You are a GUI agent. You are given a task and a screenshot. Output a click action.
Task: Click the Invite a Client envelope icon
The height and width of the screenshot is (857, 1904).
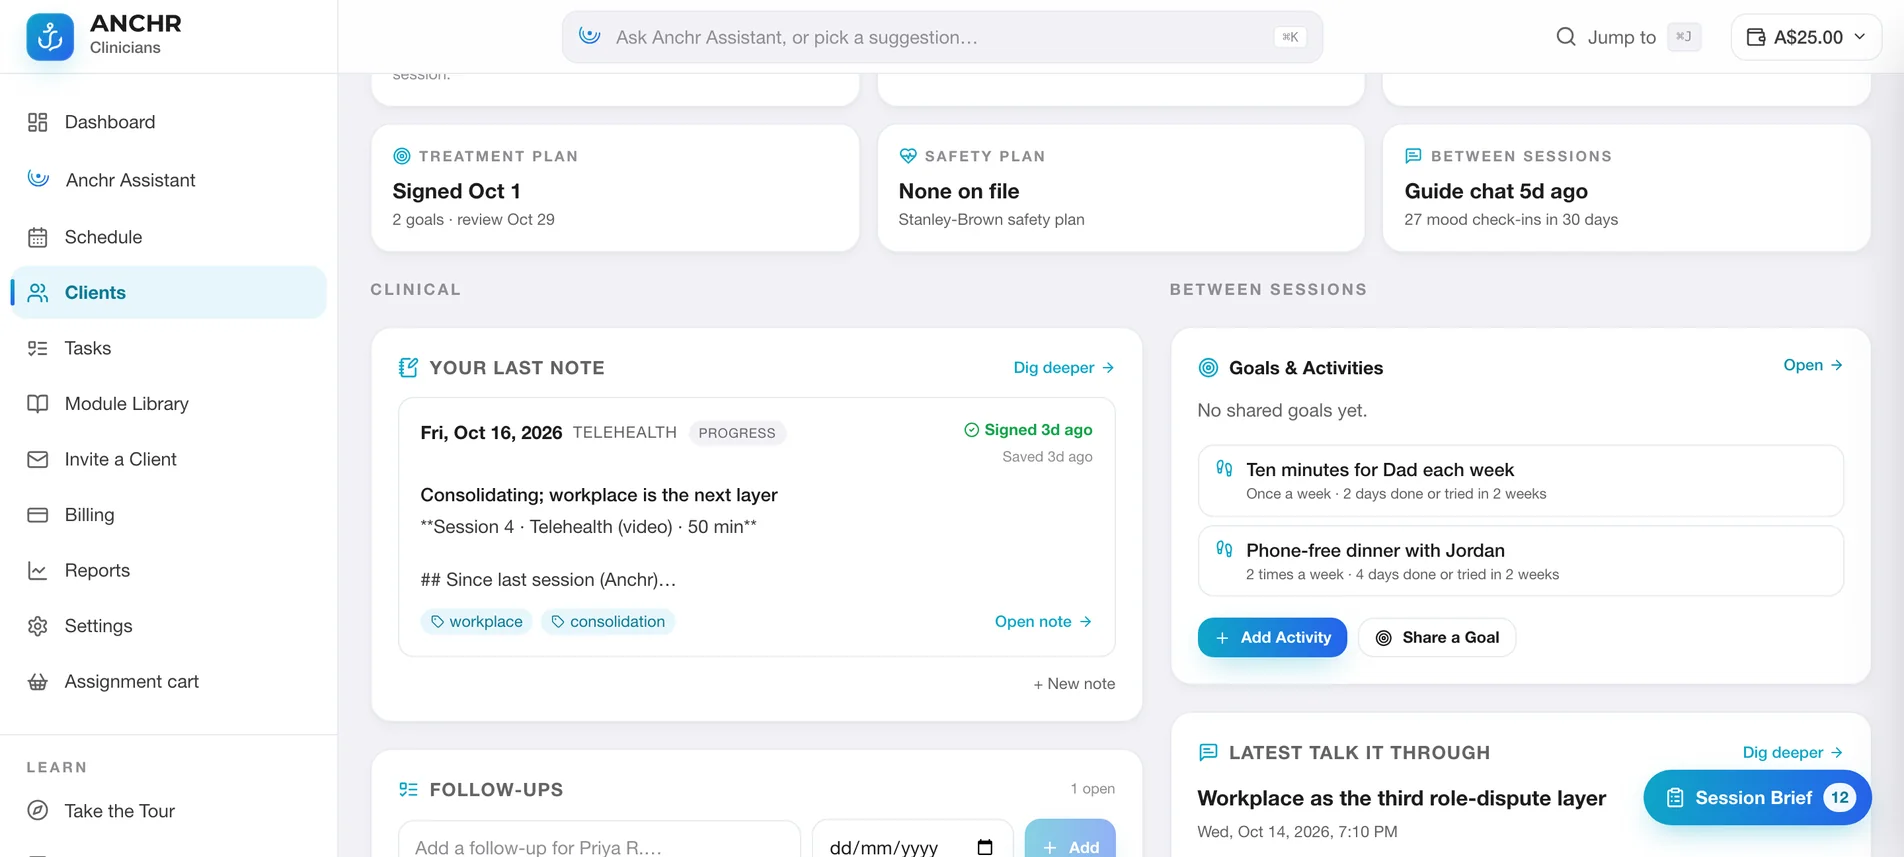[x=38, y=459]
